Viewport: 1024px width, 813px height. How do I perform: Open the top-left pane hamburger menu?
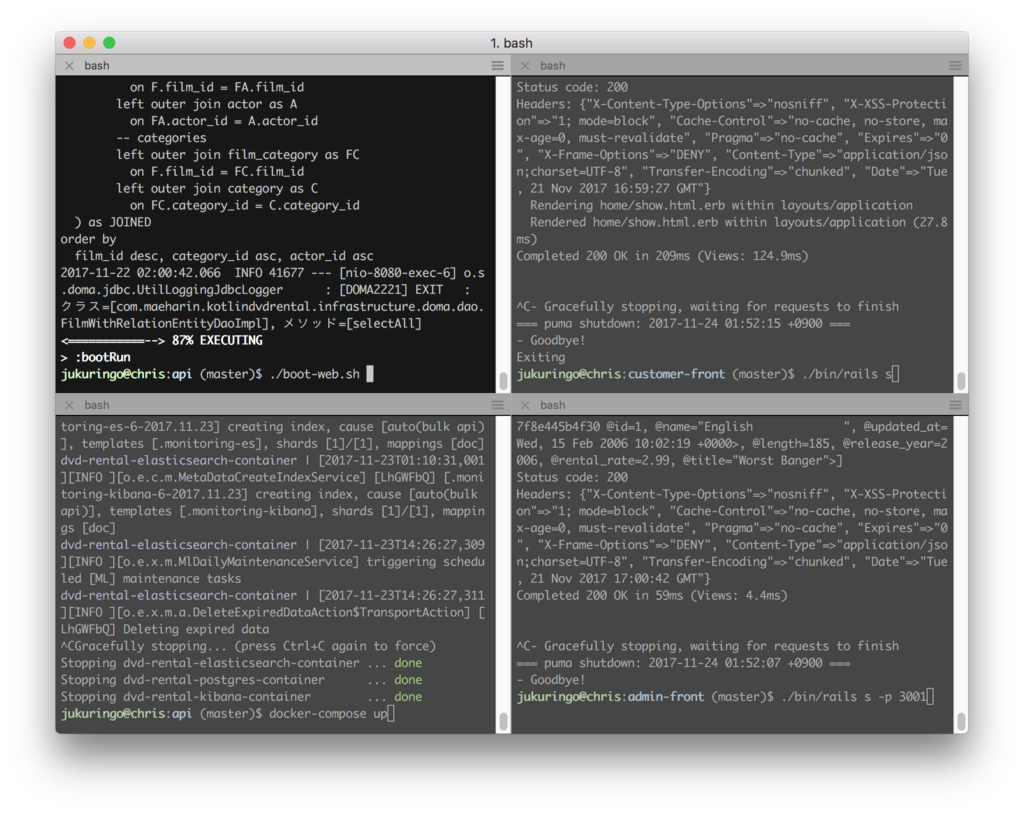pyautogui.click(x=498, y=65)
